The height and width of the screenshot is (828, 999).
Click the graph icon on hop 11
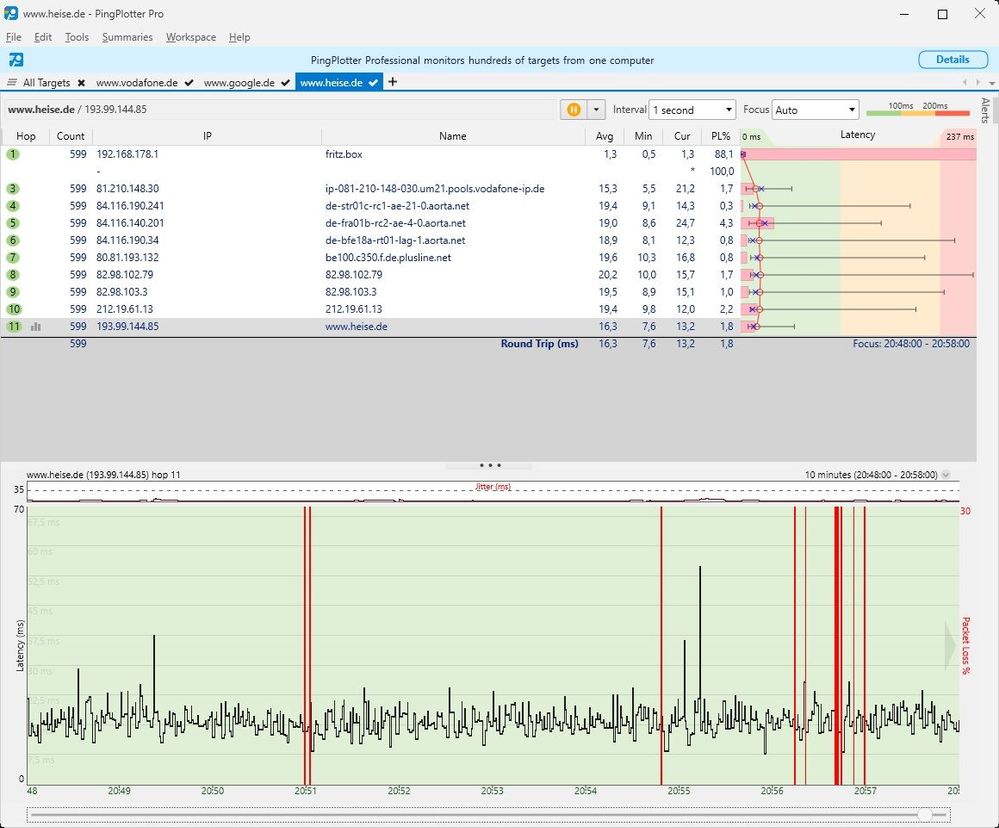tap(36, 326)
